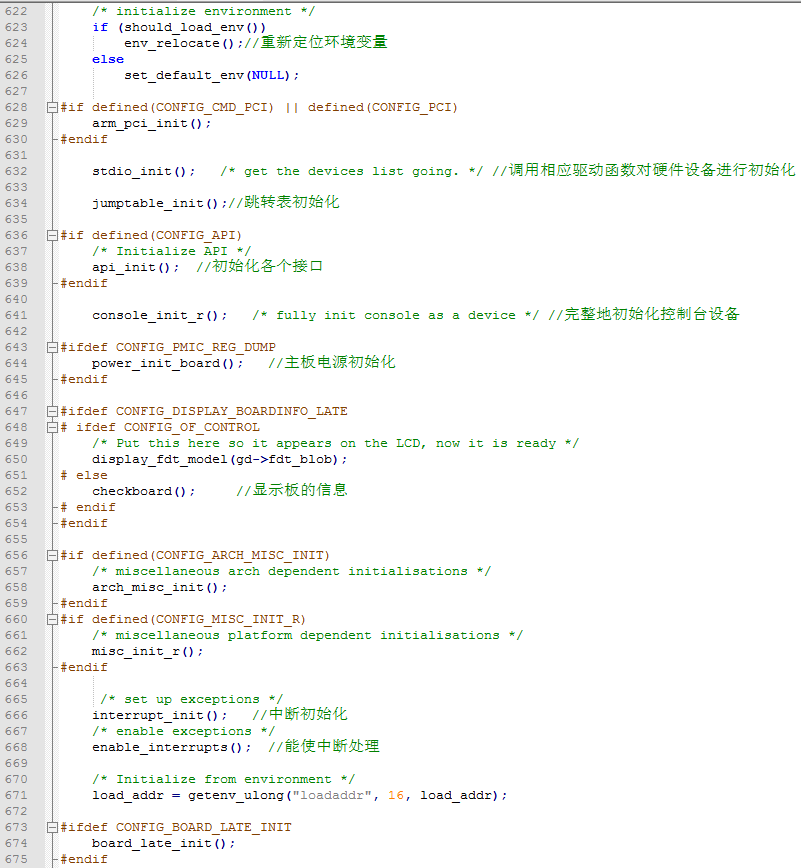Click the 'fully init console as a device' comment
This screenshot has width=801, height=868.
tap(395, 315)
